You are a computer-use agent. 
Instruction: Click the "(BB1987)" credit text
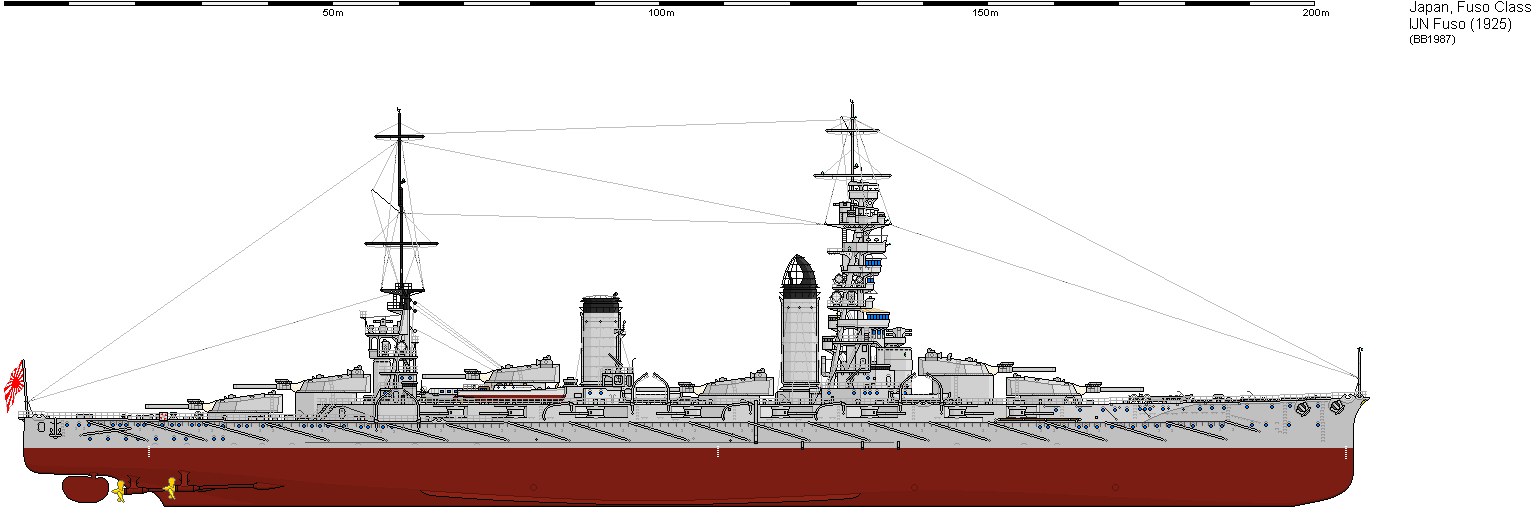(x=1431, y=39)
